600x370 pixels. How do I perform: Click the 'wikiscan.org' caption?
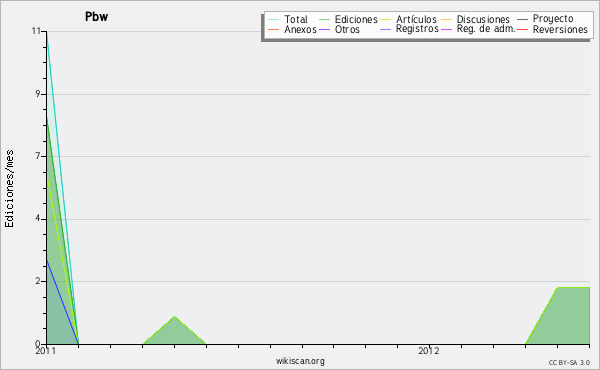tap(300, 361)
